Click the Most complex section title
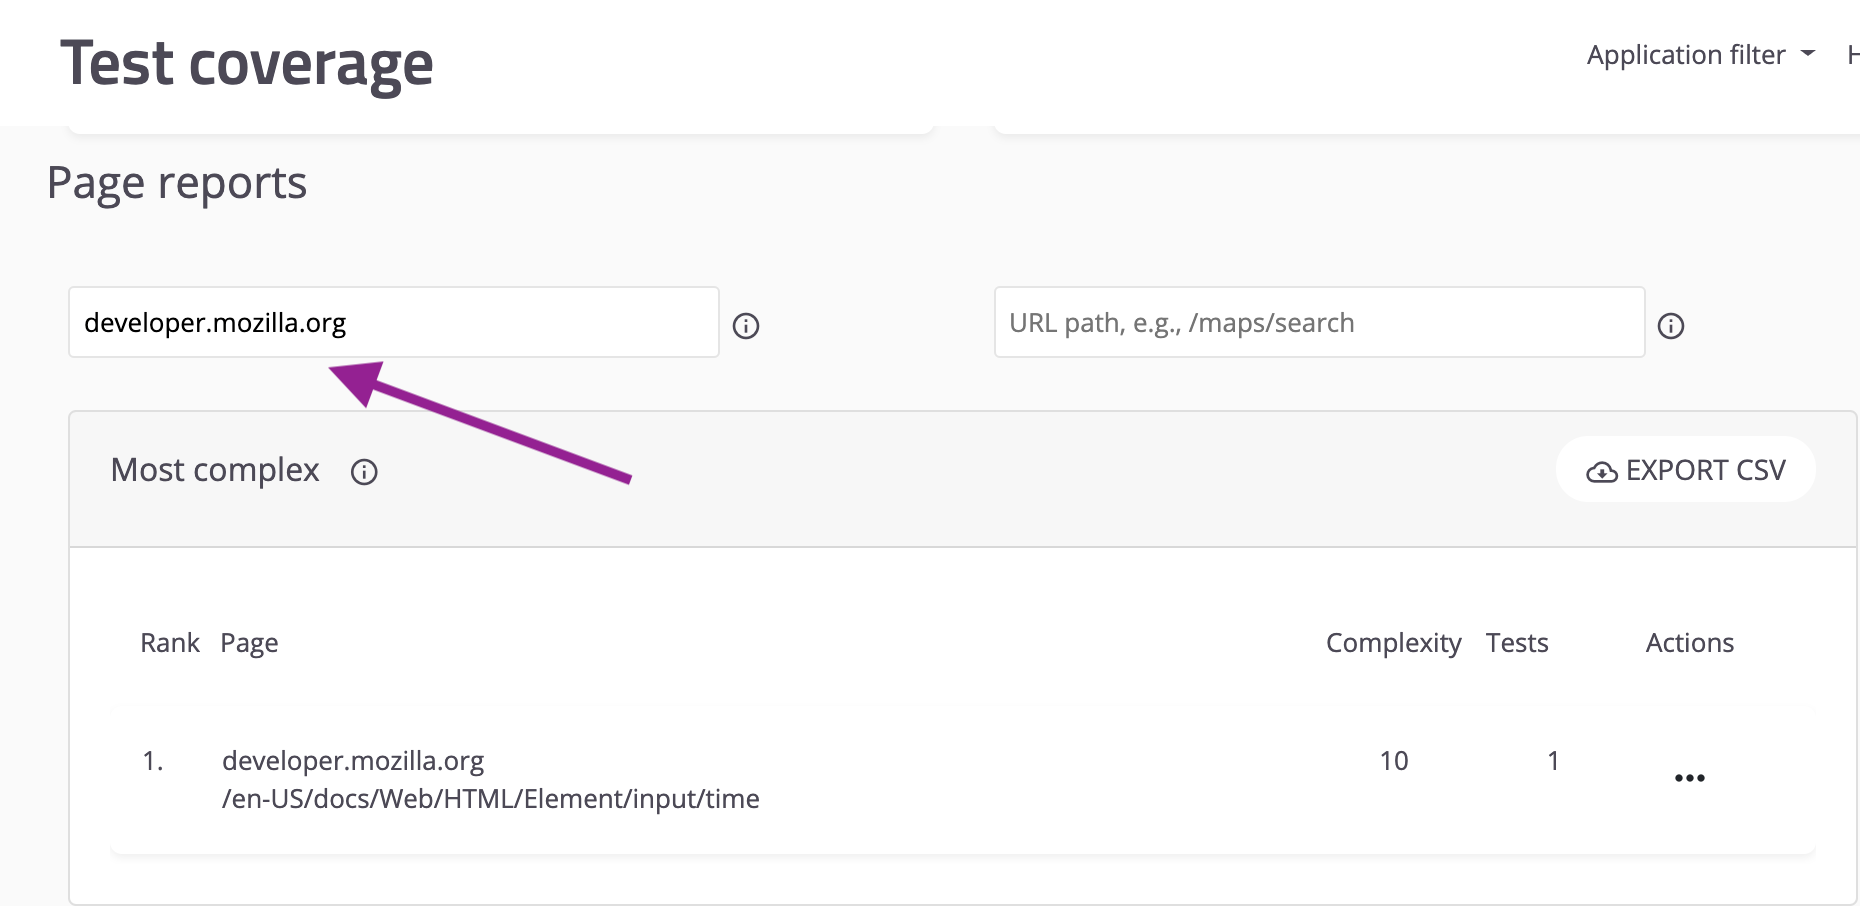 pos(215,470)
